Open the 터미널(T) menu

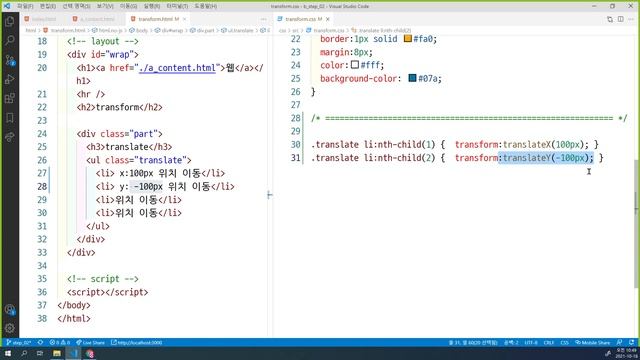click(177, 6)
